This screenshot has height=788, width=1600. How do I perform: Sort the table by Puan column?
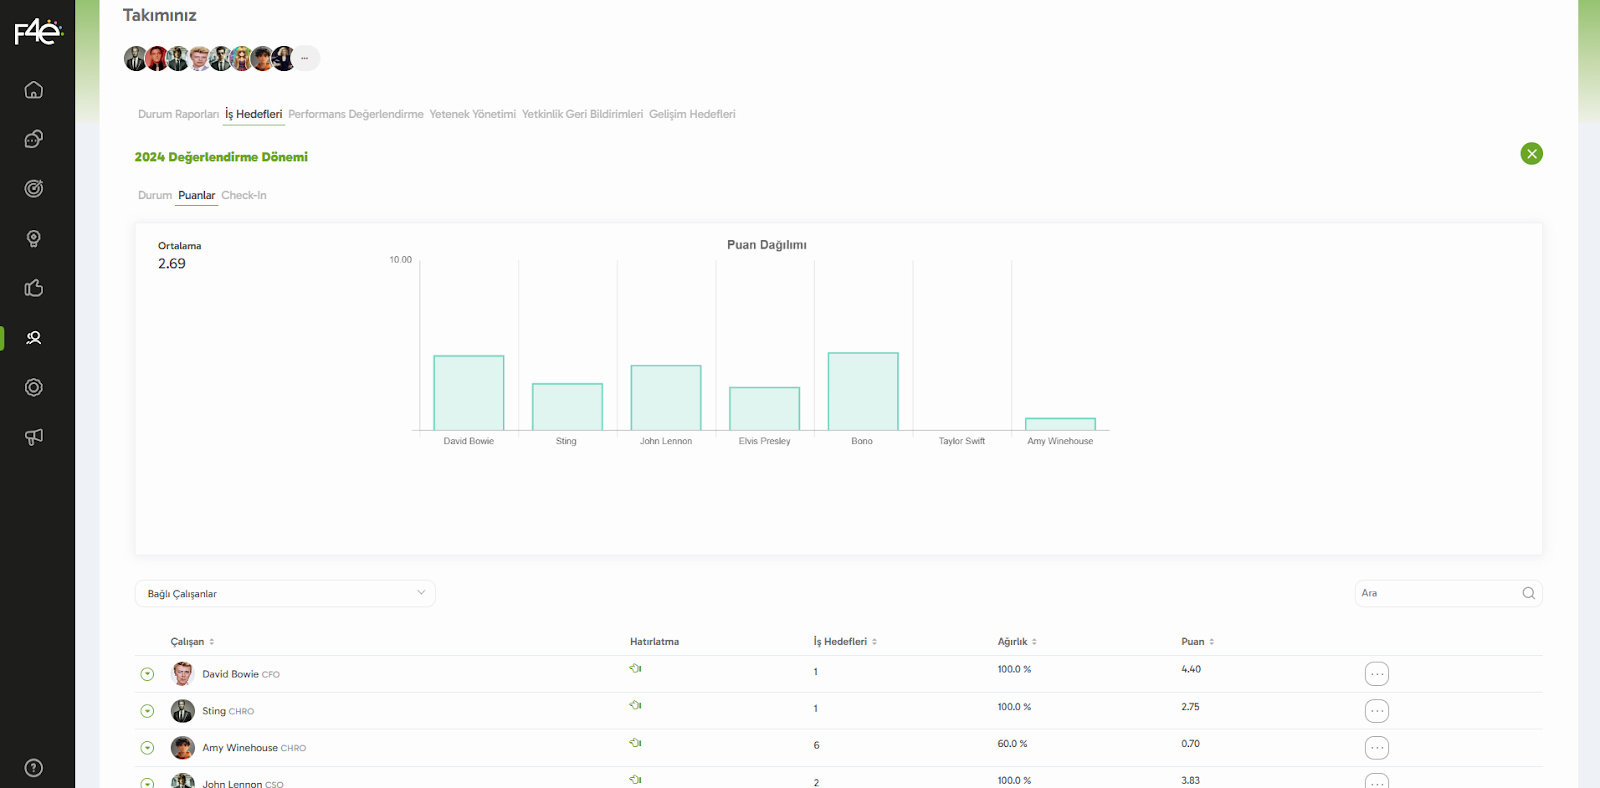[x=1197, y=642]
